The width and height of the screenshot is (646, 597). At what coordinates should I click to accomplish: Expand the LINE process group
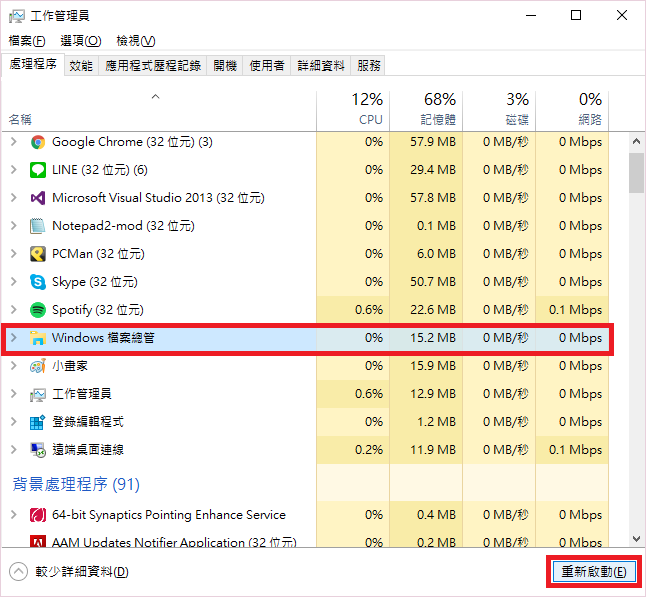14,170
